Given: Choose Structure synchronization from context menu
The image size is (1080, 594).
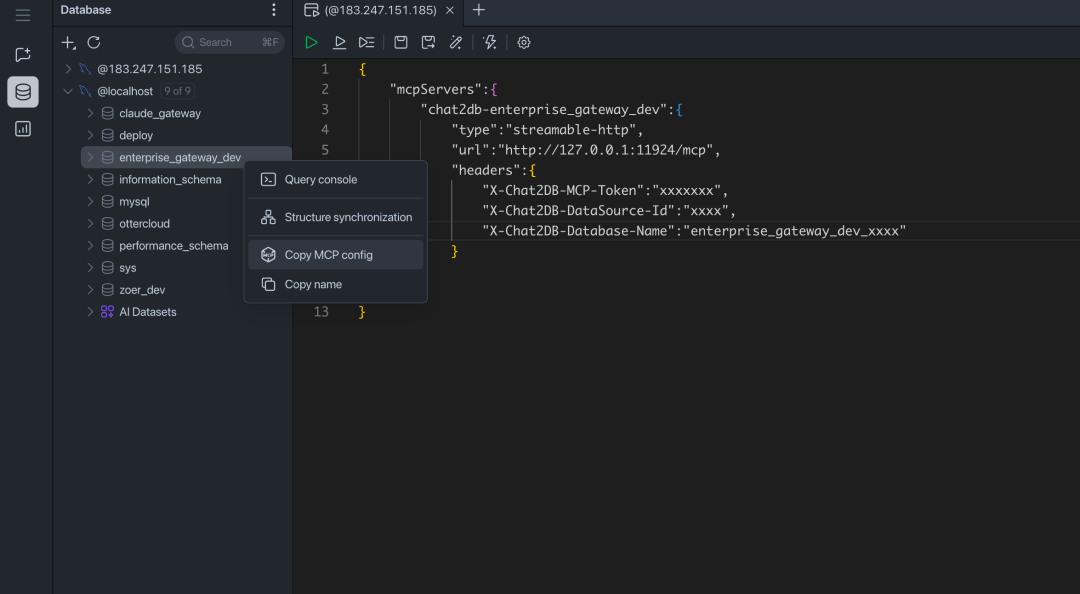Looking at the screenshot, I should [335, 217].
